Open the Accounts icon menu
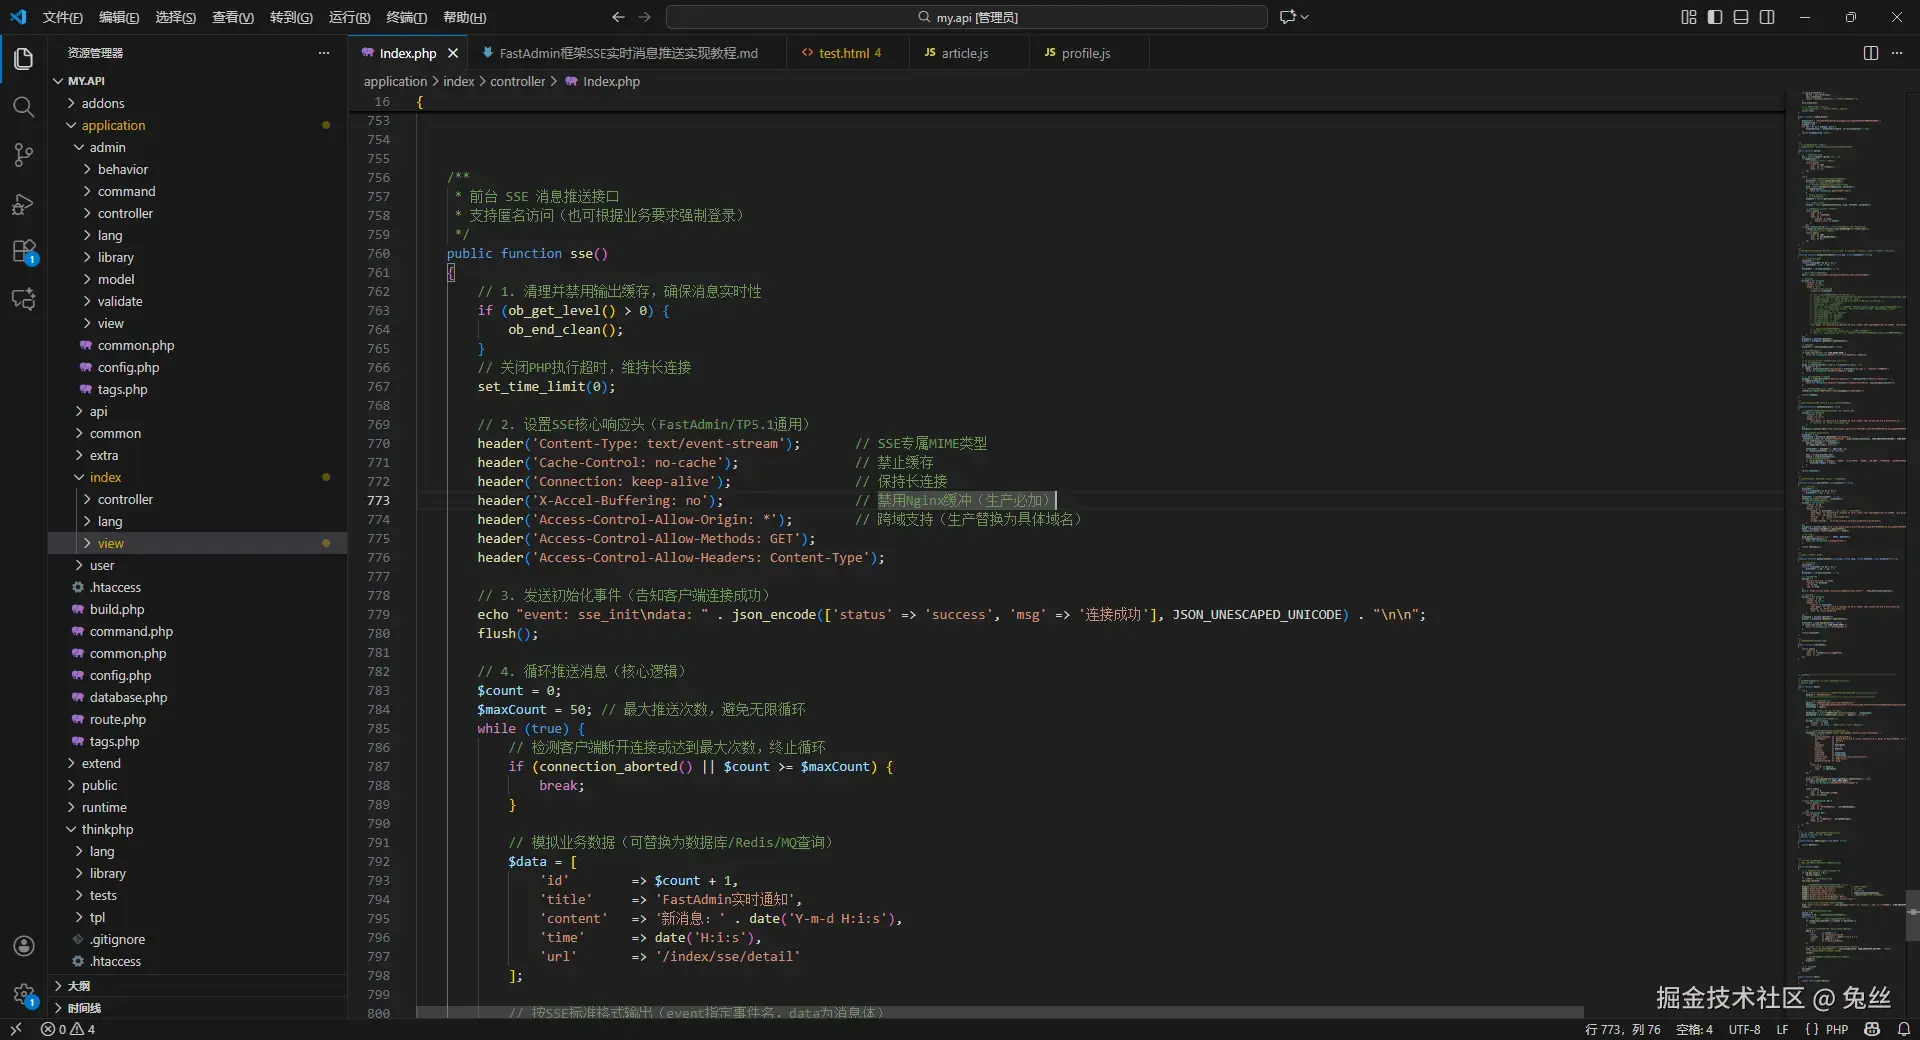 tap(23, 946)
